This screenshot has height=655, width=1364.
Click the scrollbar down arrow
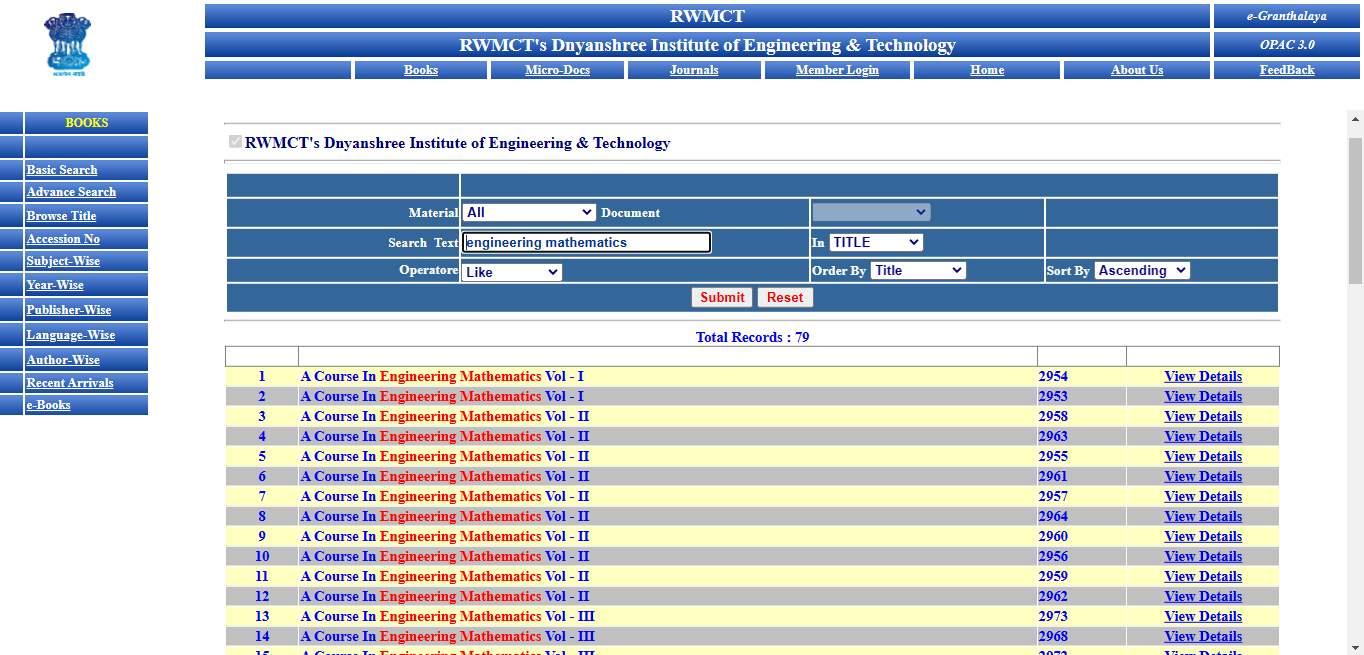coord(1356,647)
